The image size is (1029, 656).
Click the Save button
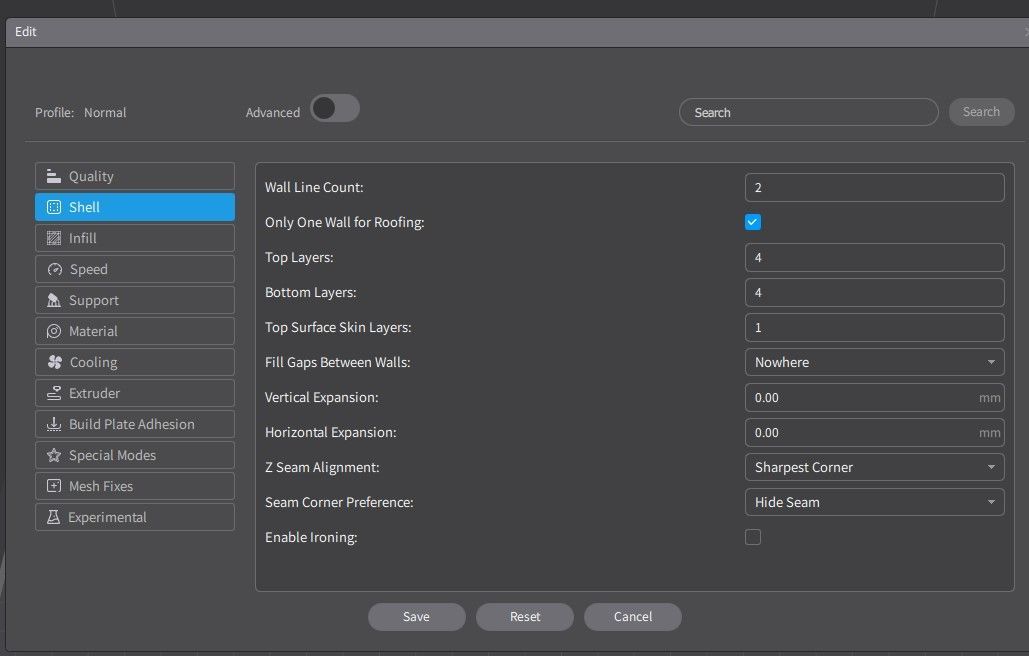tap(417, 617)
